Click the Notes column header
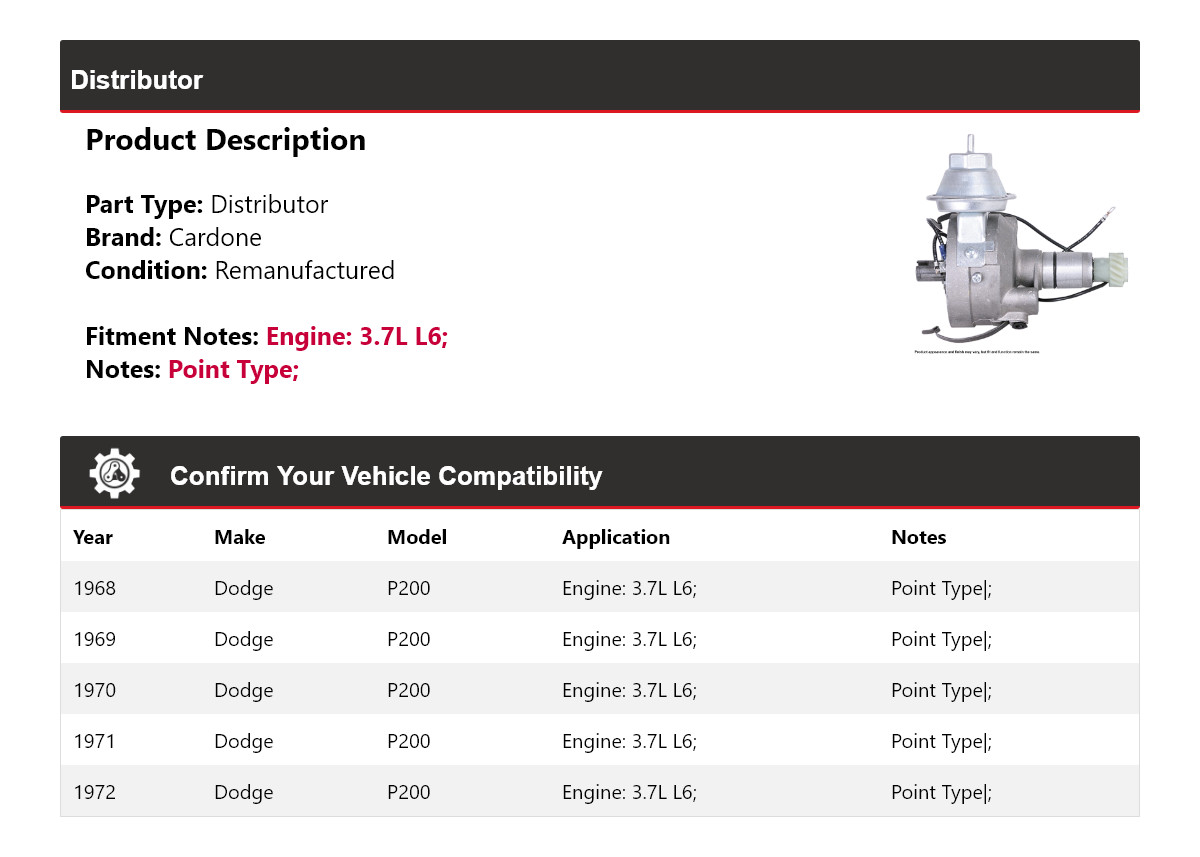 point(918,537)
